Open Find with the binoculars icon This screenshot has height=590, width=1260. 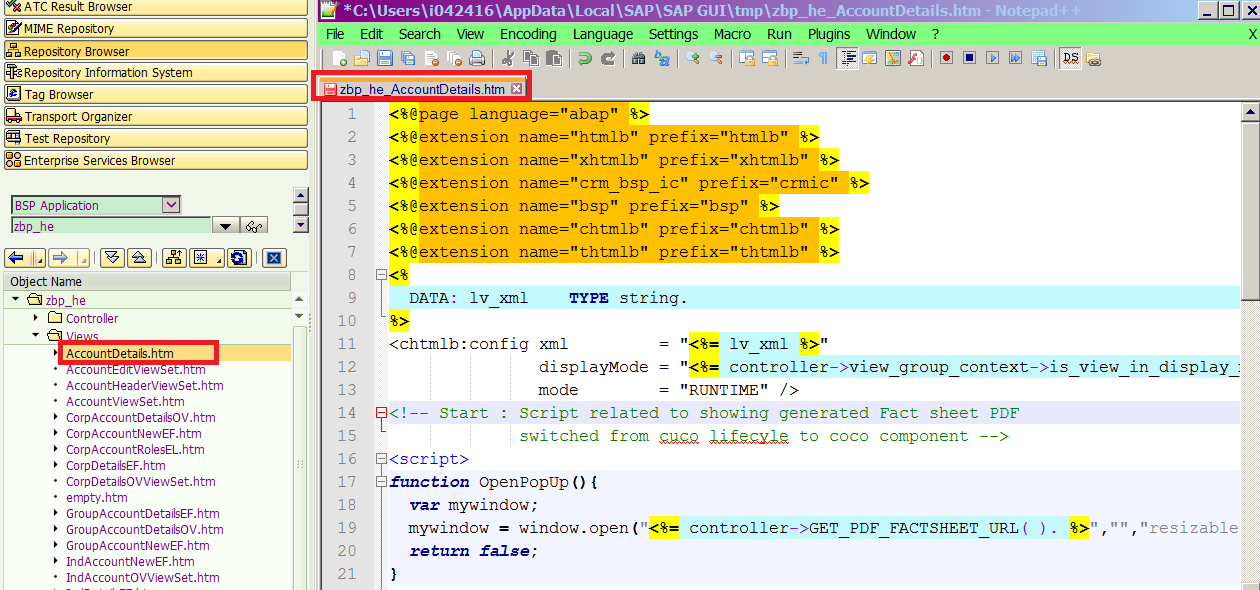point(638,58)
